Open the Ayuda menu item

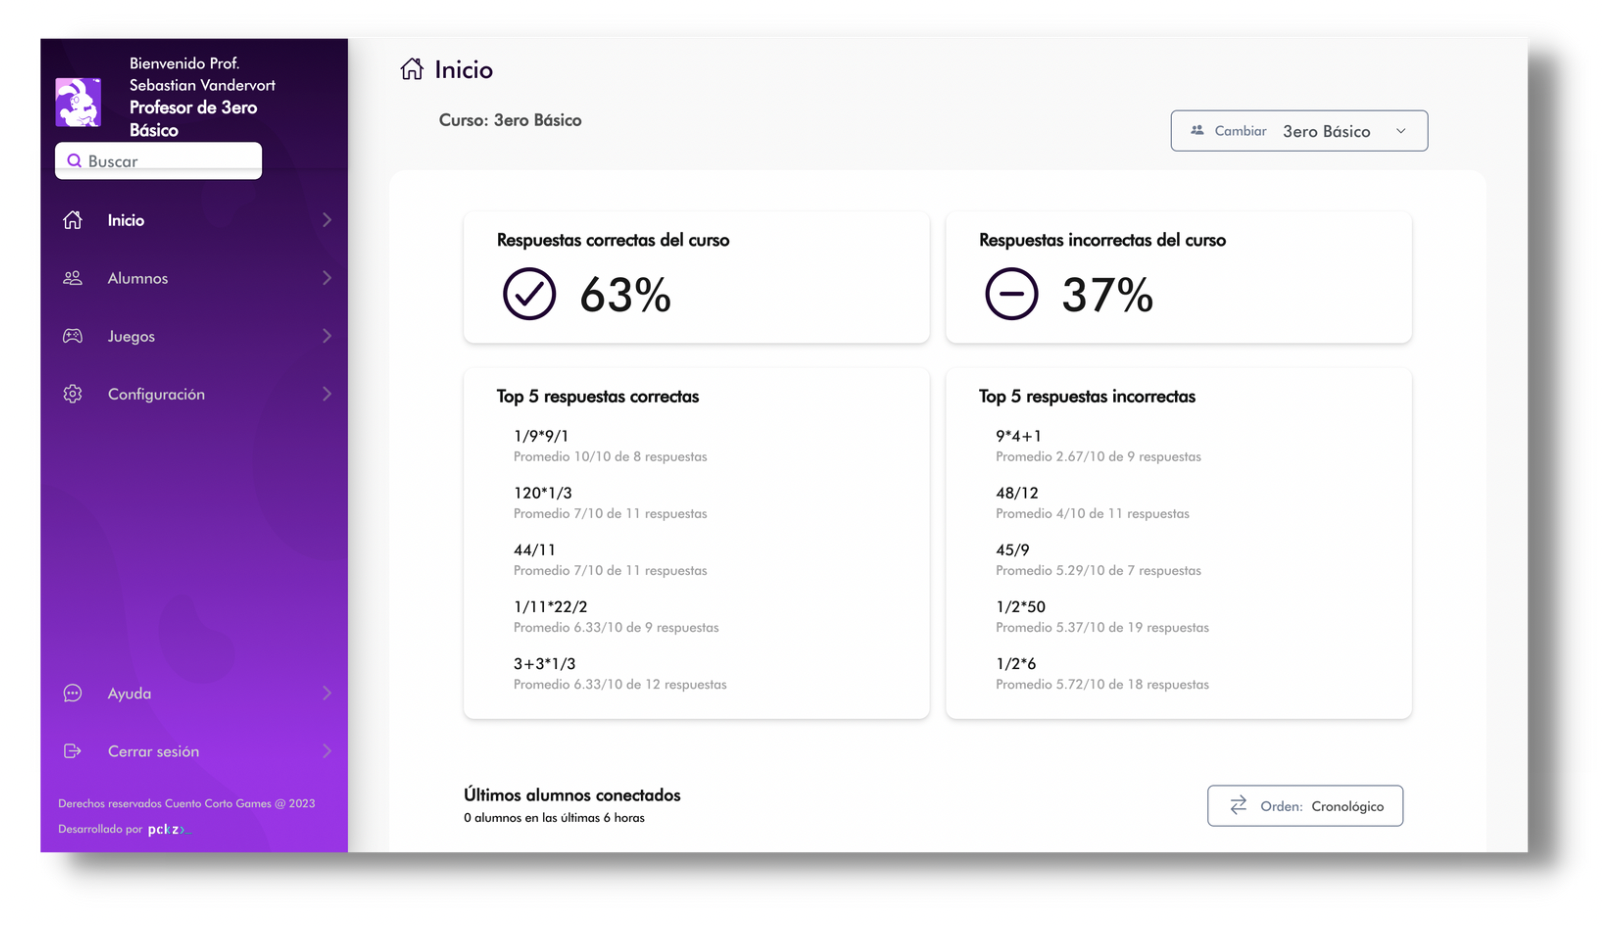point(130,693)
